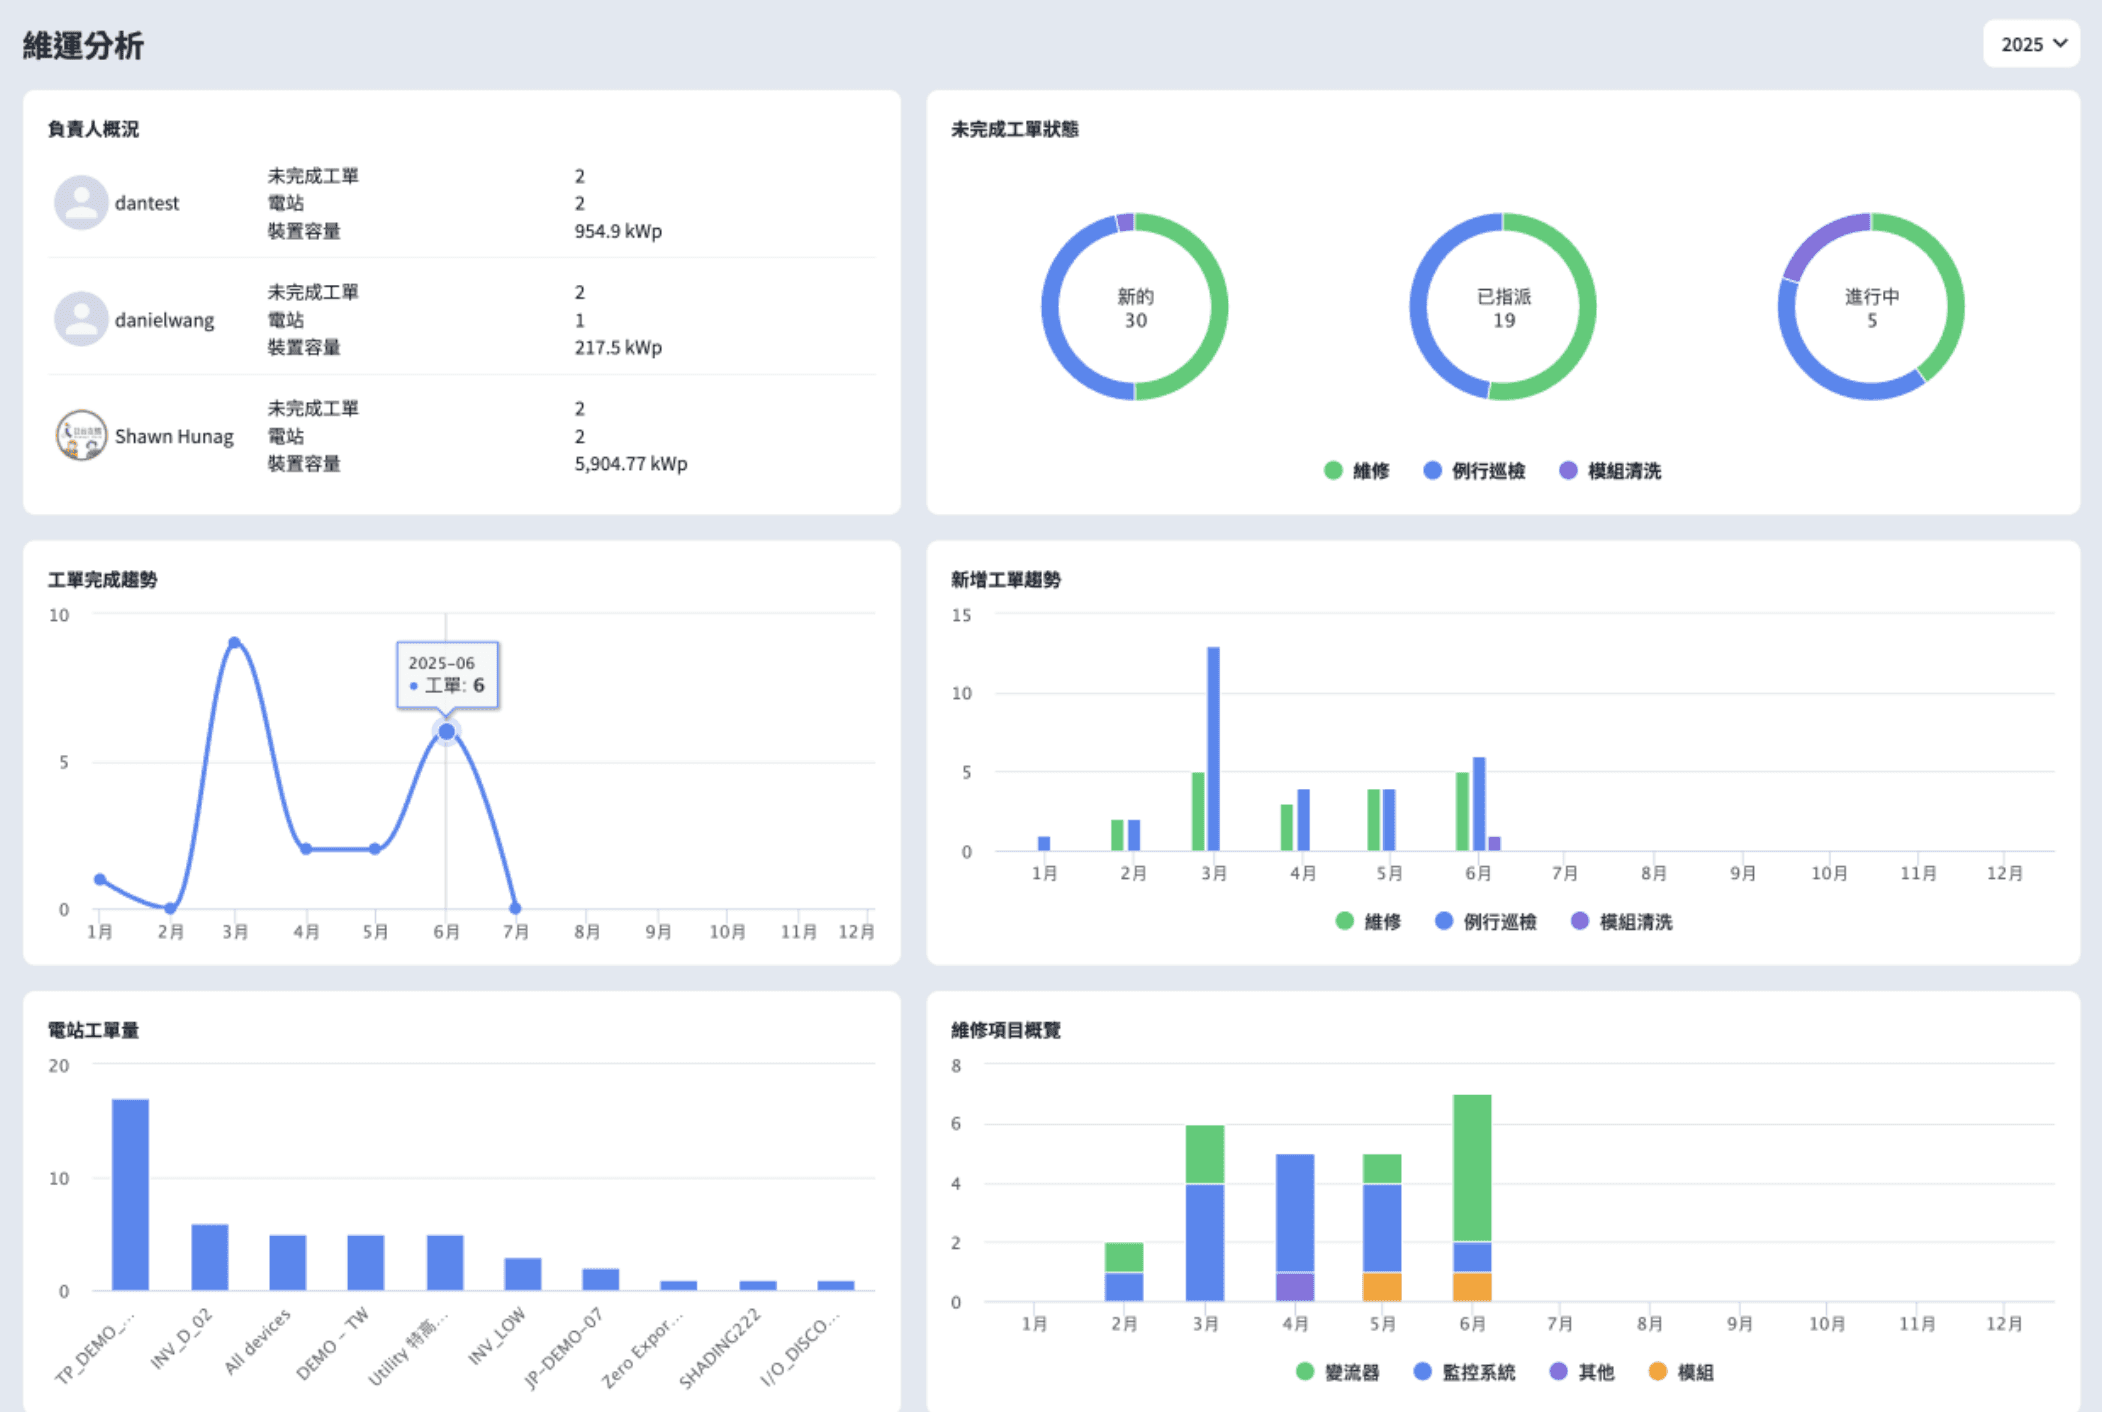The width and height of the screenshot is (2102, 1412).
Task: Click Shawn Hunag's profile picture
Action: (x=81, y=436)
